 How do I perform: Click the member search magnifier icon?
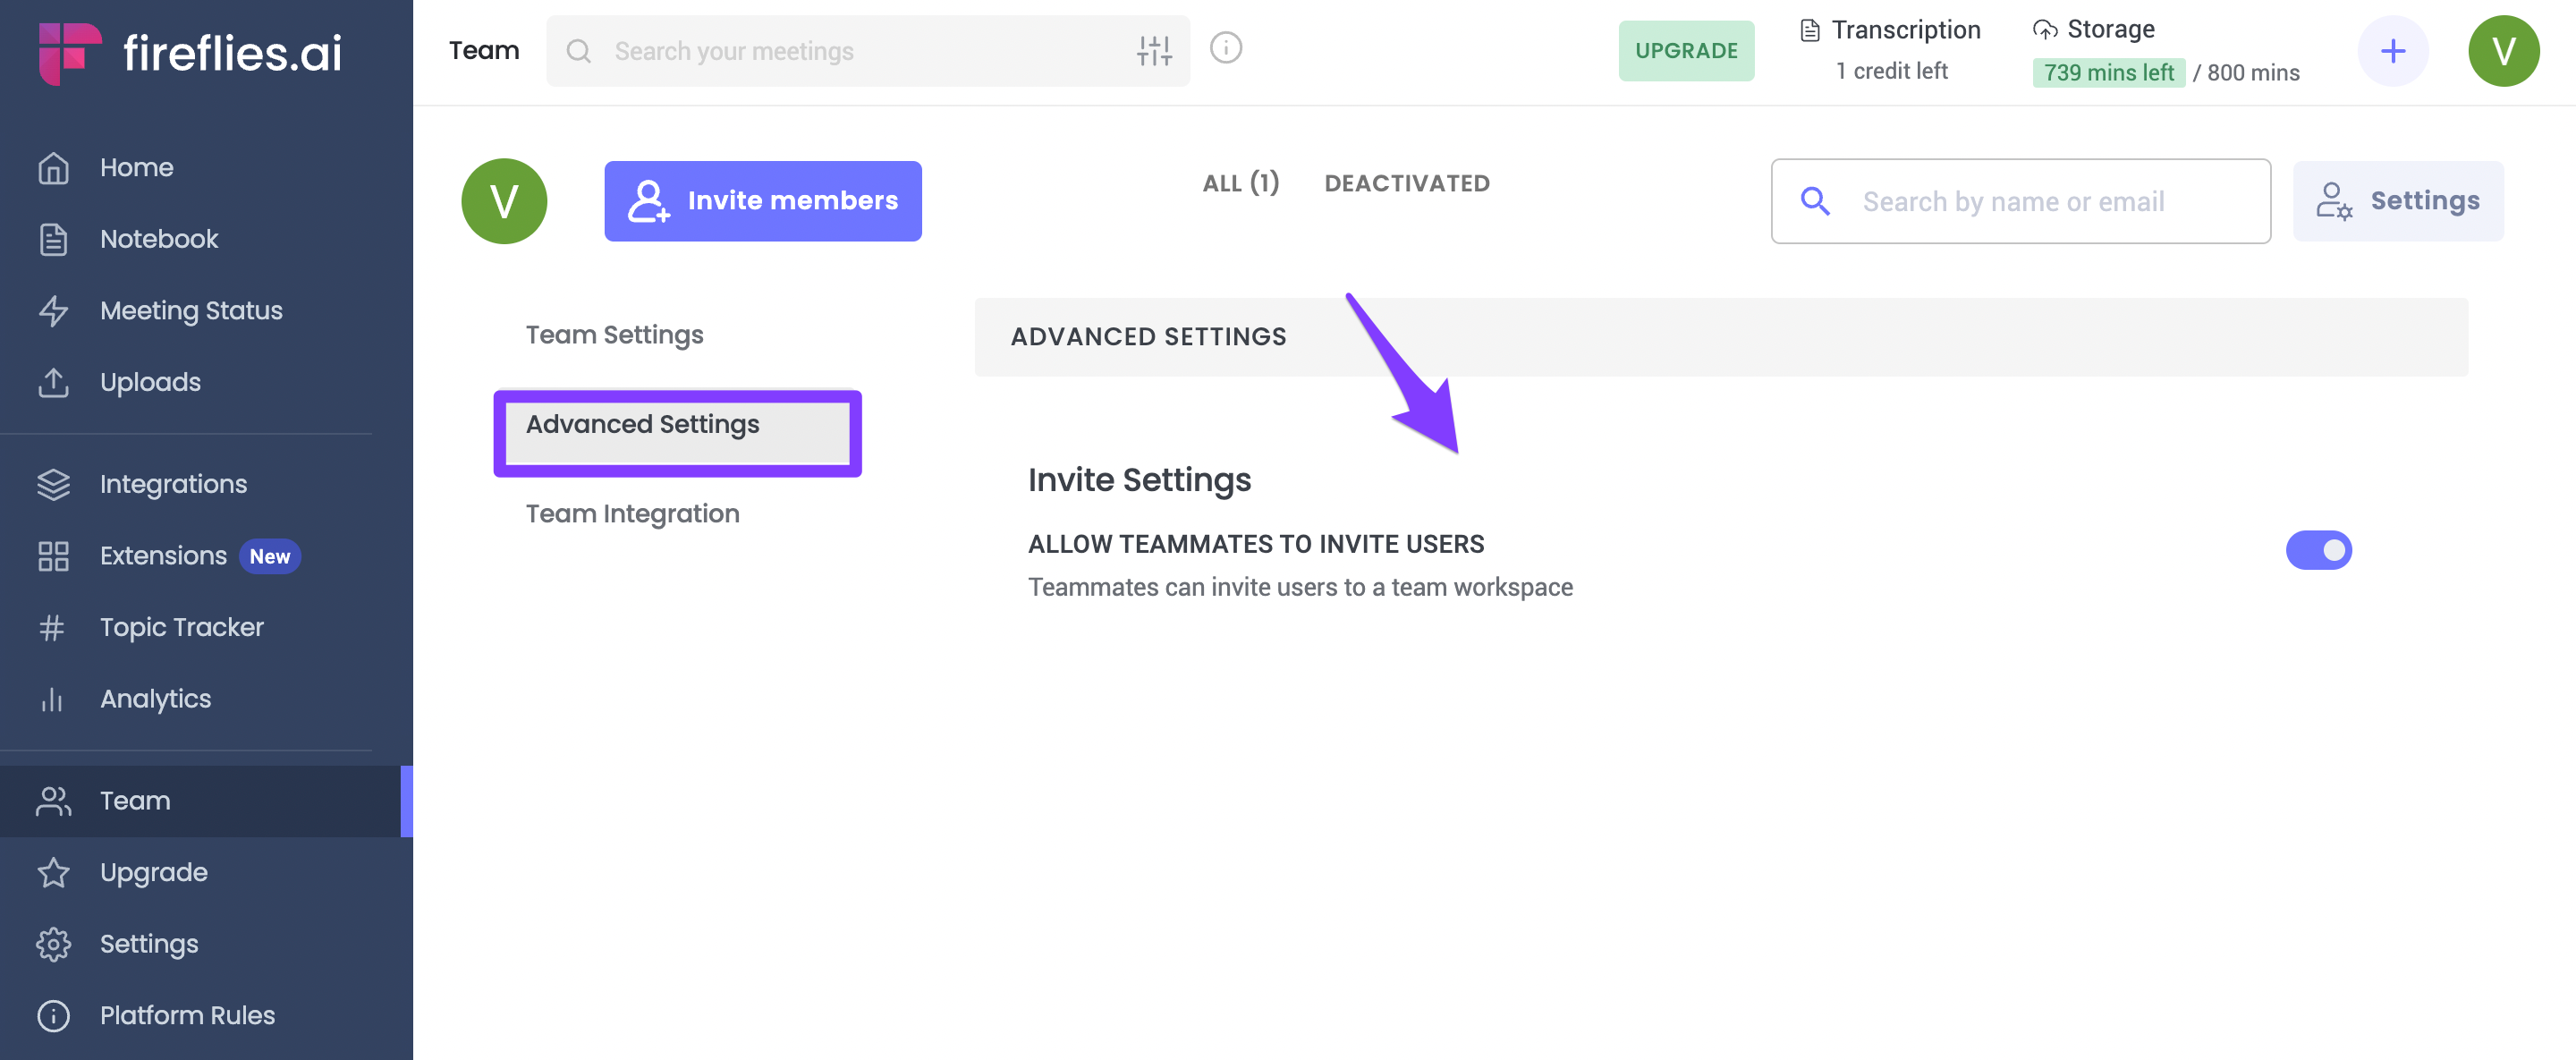pos(1815,201)
